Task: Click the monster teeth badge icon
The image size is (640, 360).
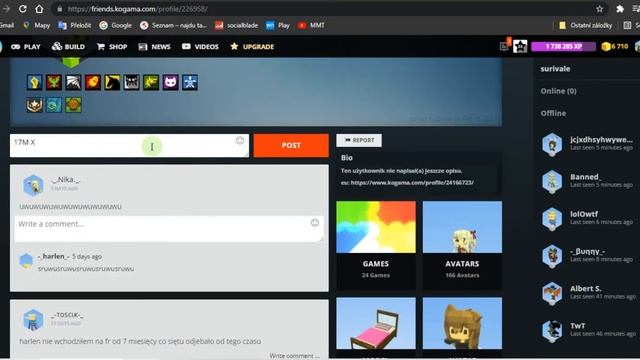Action: pos(131,82)
